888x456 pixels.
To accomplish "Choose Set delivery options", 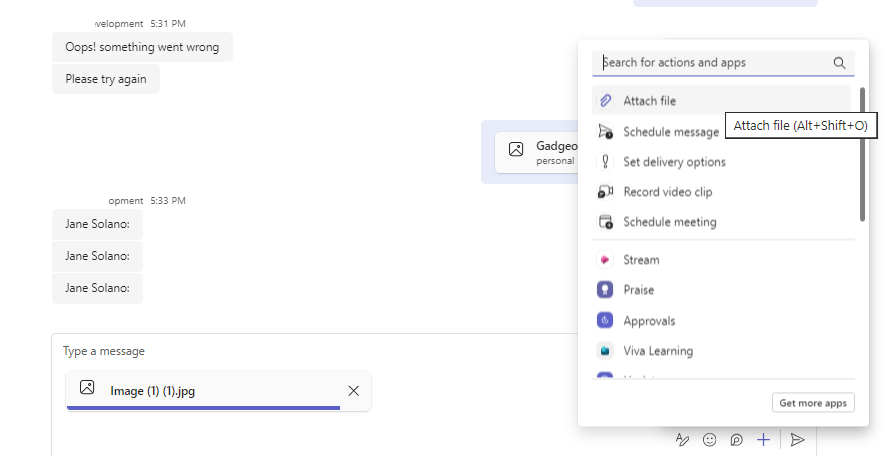I will pos(722,161).
